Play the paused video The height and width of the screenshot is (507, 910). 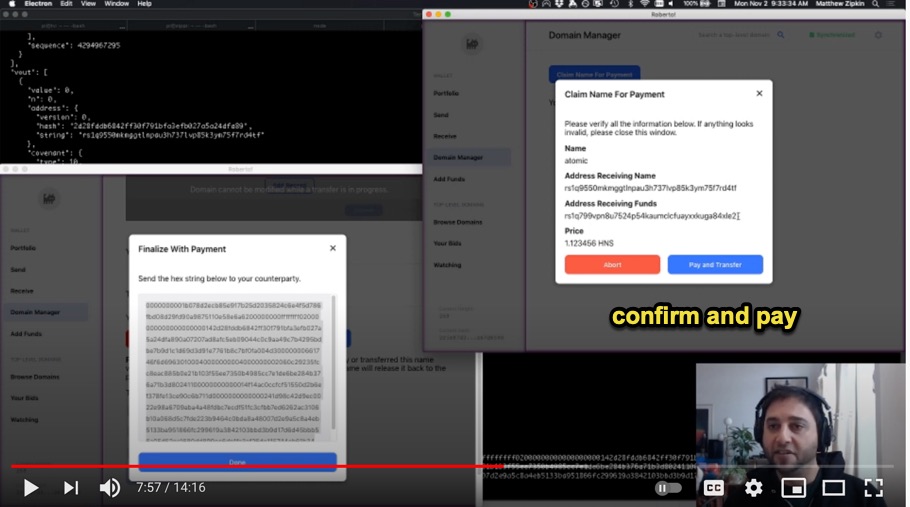31,488
